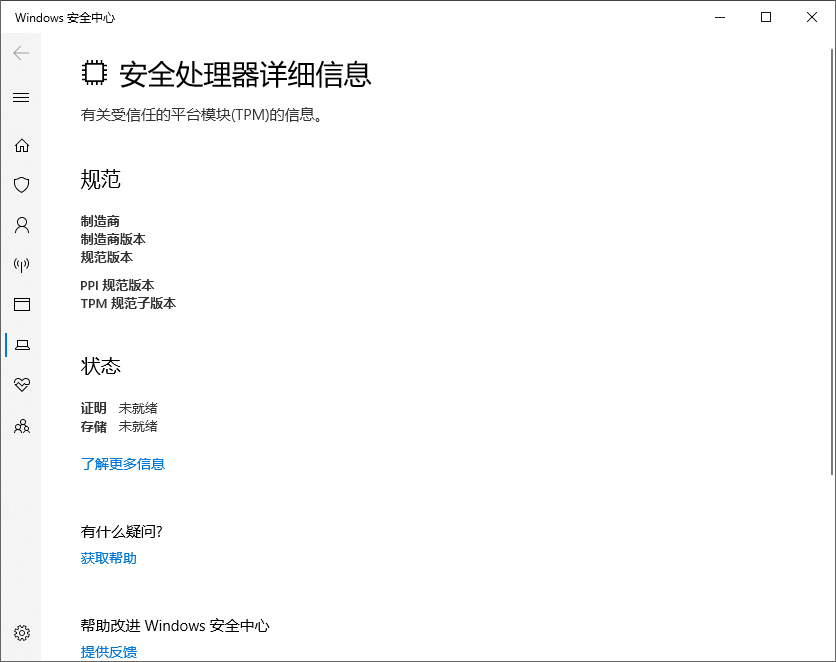Go back using the back arrow
This screenshot has height=662, width=836.
click(21, 53)
